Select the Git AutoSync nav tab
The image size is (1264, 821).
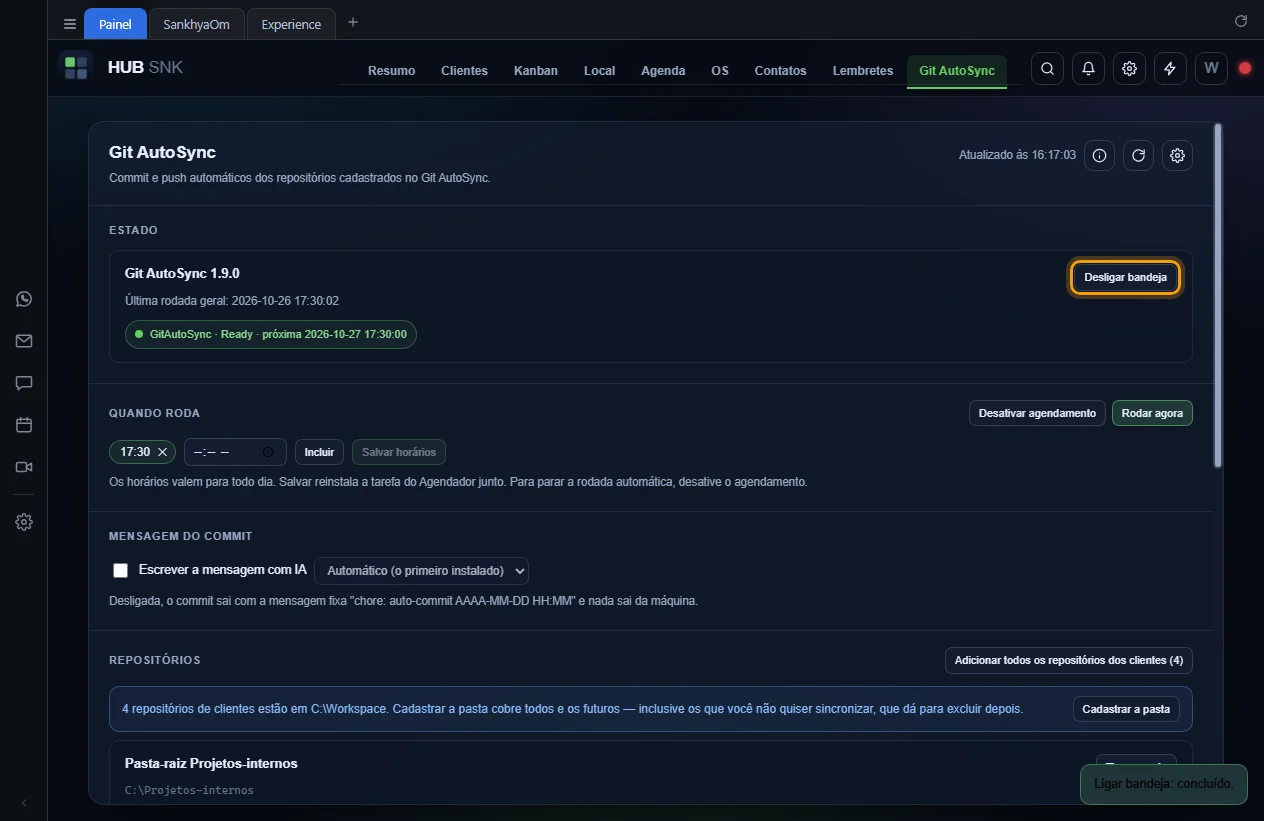[x=957, y=70]
